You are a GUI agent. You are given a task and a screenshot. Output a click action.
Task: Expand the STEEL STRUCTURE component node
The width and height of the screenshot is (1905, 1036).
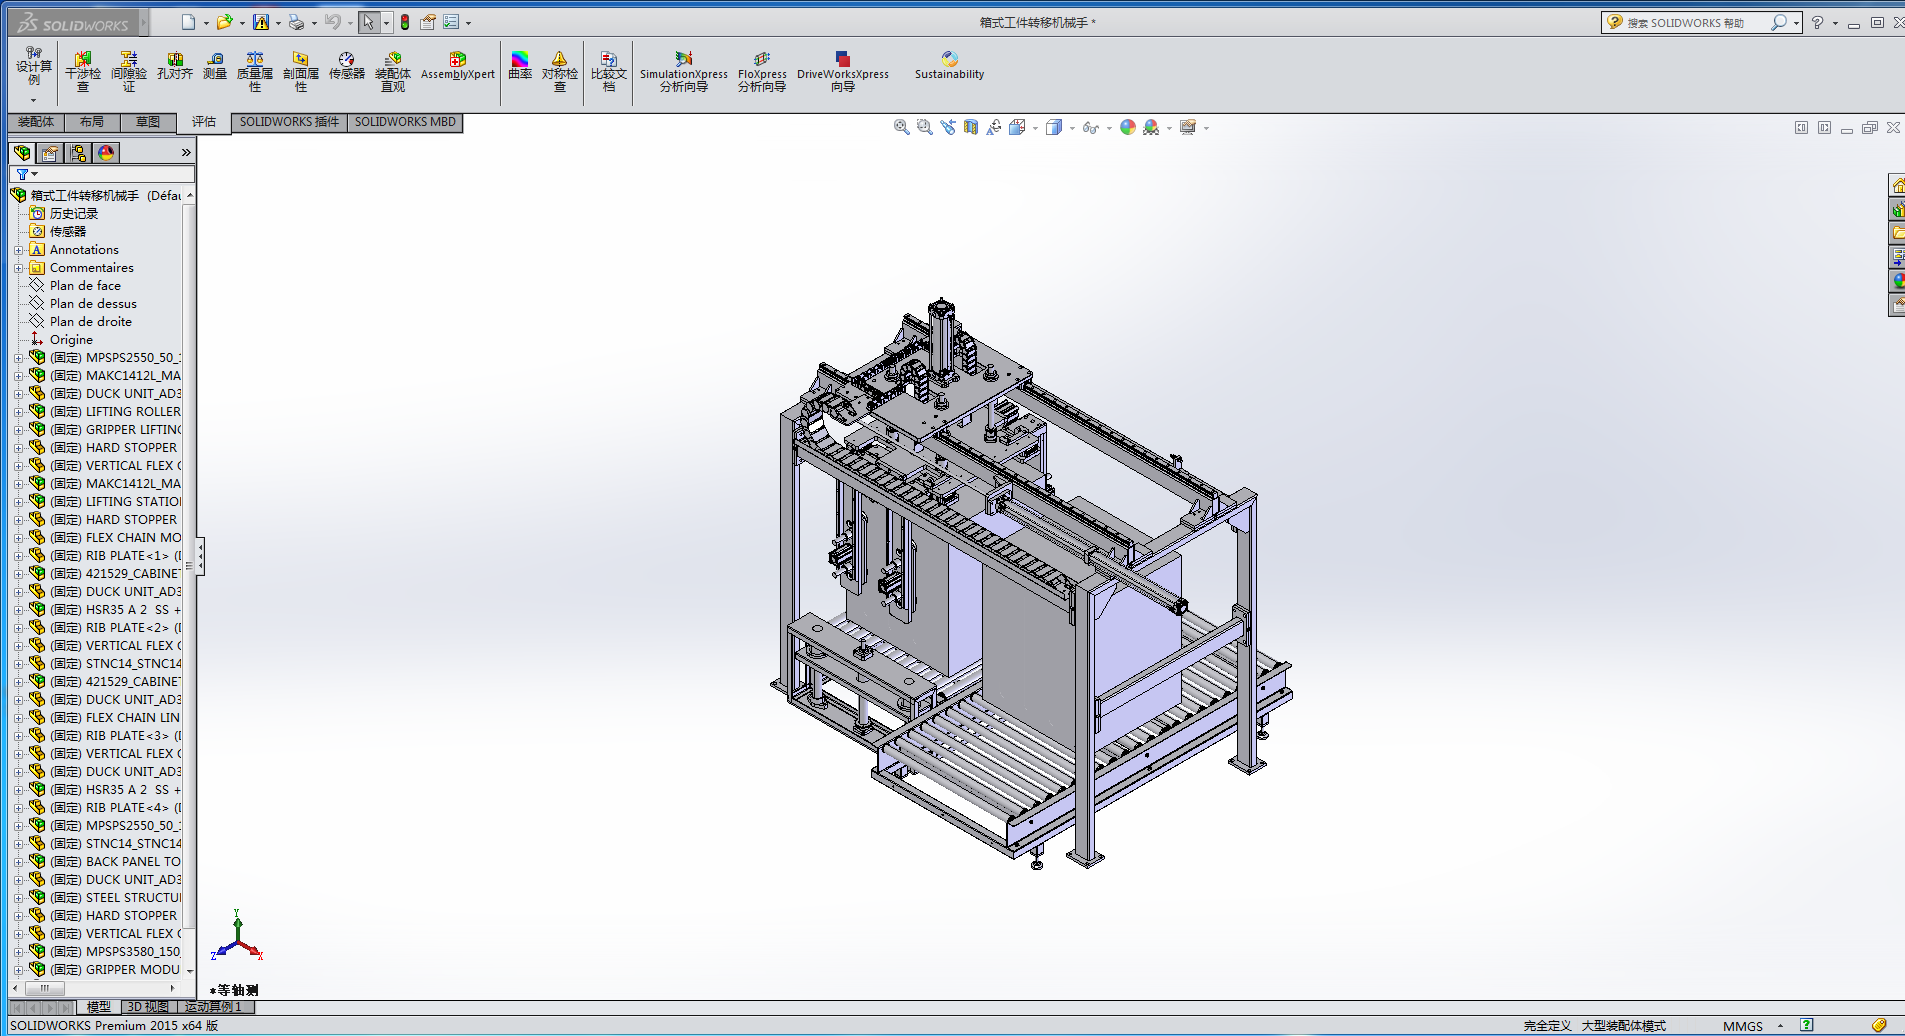(x=18, y=898)
